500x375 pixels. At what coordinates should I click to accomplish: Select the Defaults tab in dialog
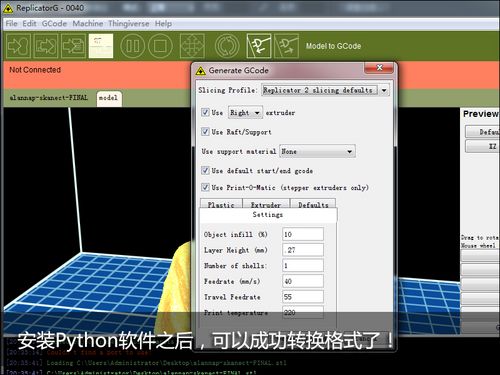coord(313,204)
